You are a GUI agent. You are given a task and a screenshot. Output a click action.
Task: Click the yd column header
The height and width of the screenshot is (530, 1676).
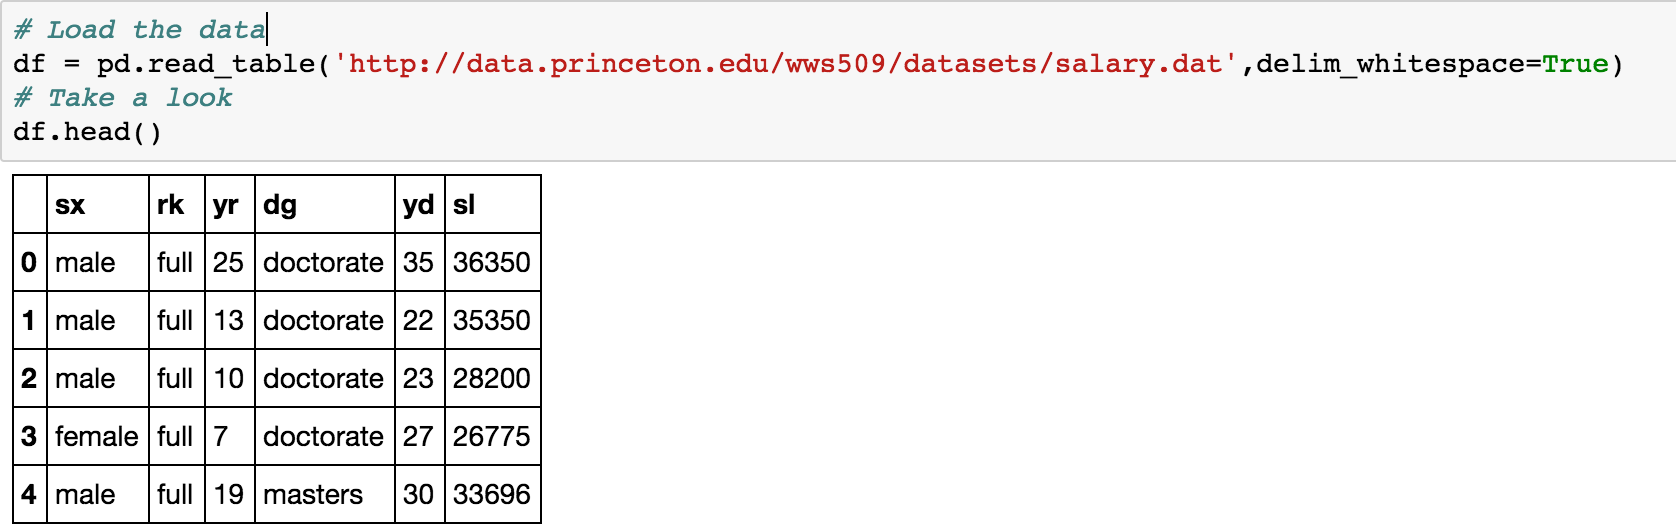[x=418, y=205]
